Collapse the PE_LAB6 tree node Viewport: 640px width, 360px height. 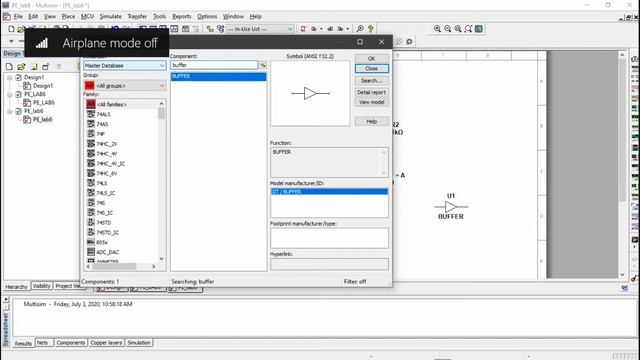10,94
